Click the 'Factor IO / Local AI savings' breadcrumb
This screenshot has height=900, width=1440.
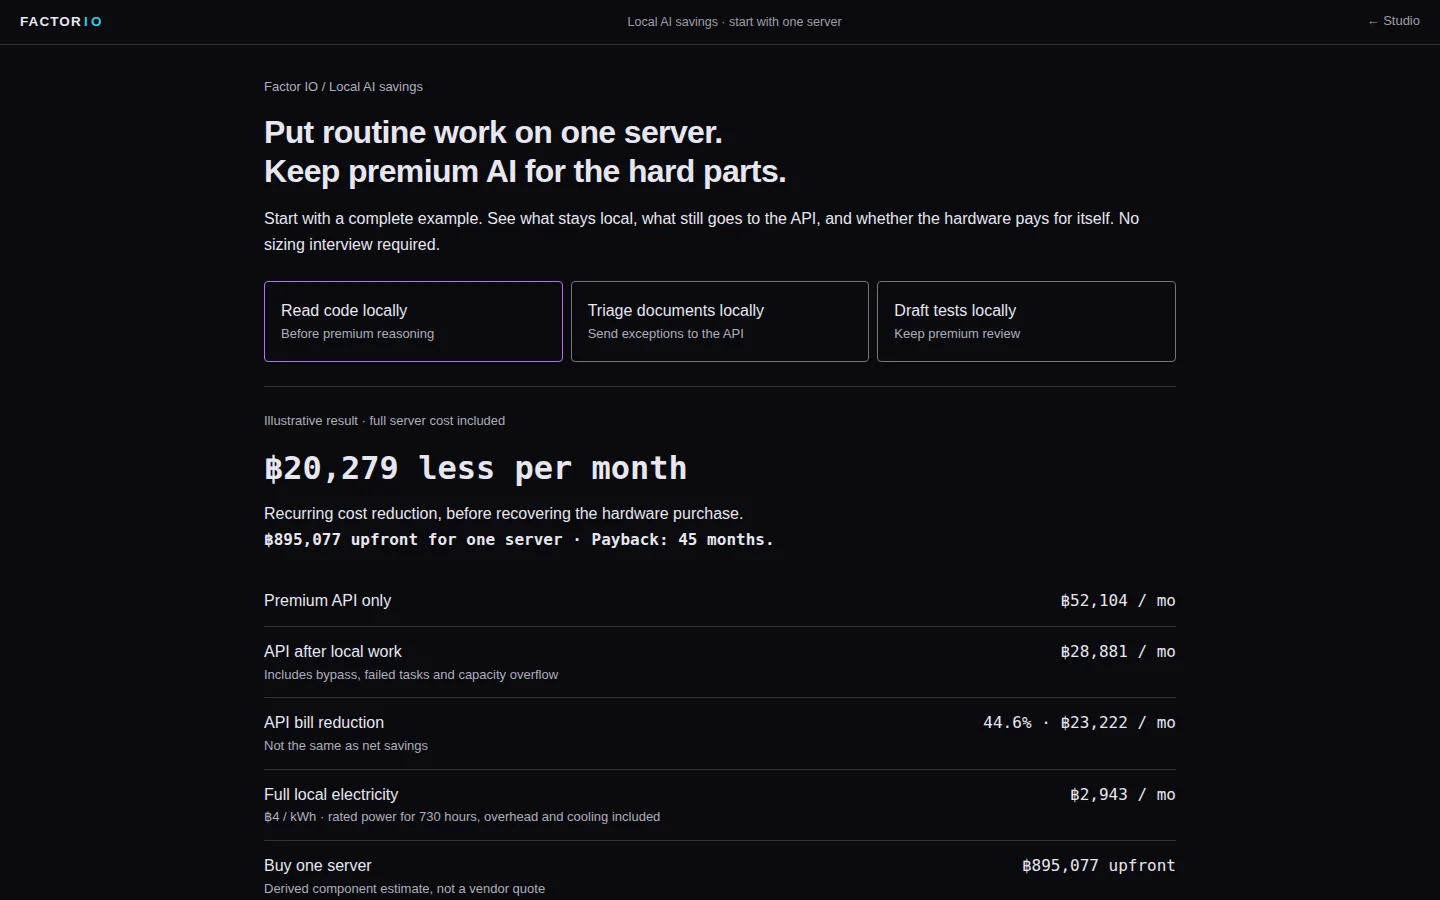[343, 87]
